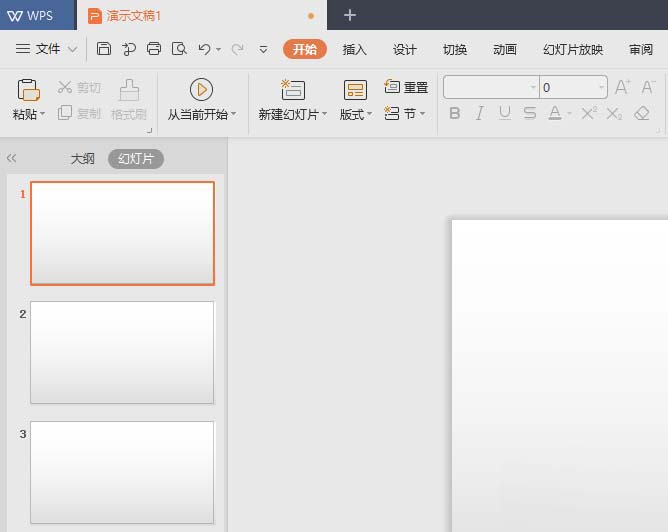
Task: Open a new tab with the plus button
Action: coord(350,15)
